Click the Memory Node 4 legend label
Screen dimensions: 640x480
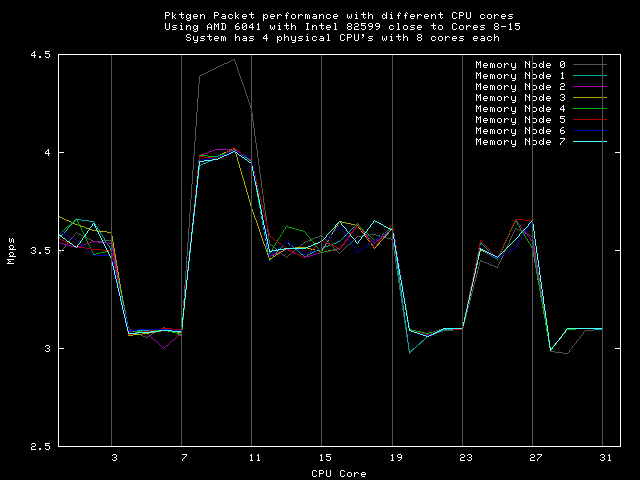[x=519, y=109]
